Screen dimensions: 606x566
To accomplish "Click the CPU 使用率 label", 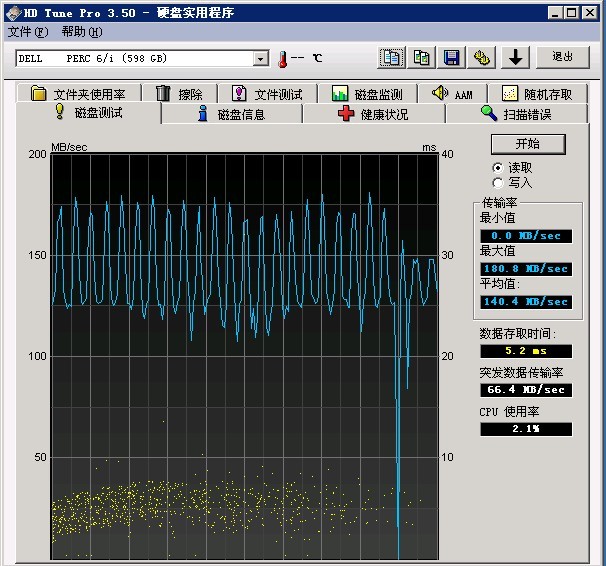I will [509, 411].
